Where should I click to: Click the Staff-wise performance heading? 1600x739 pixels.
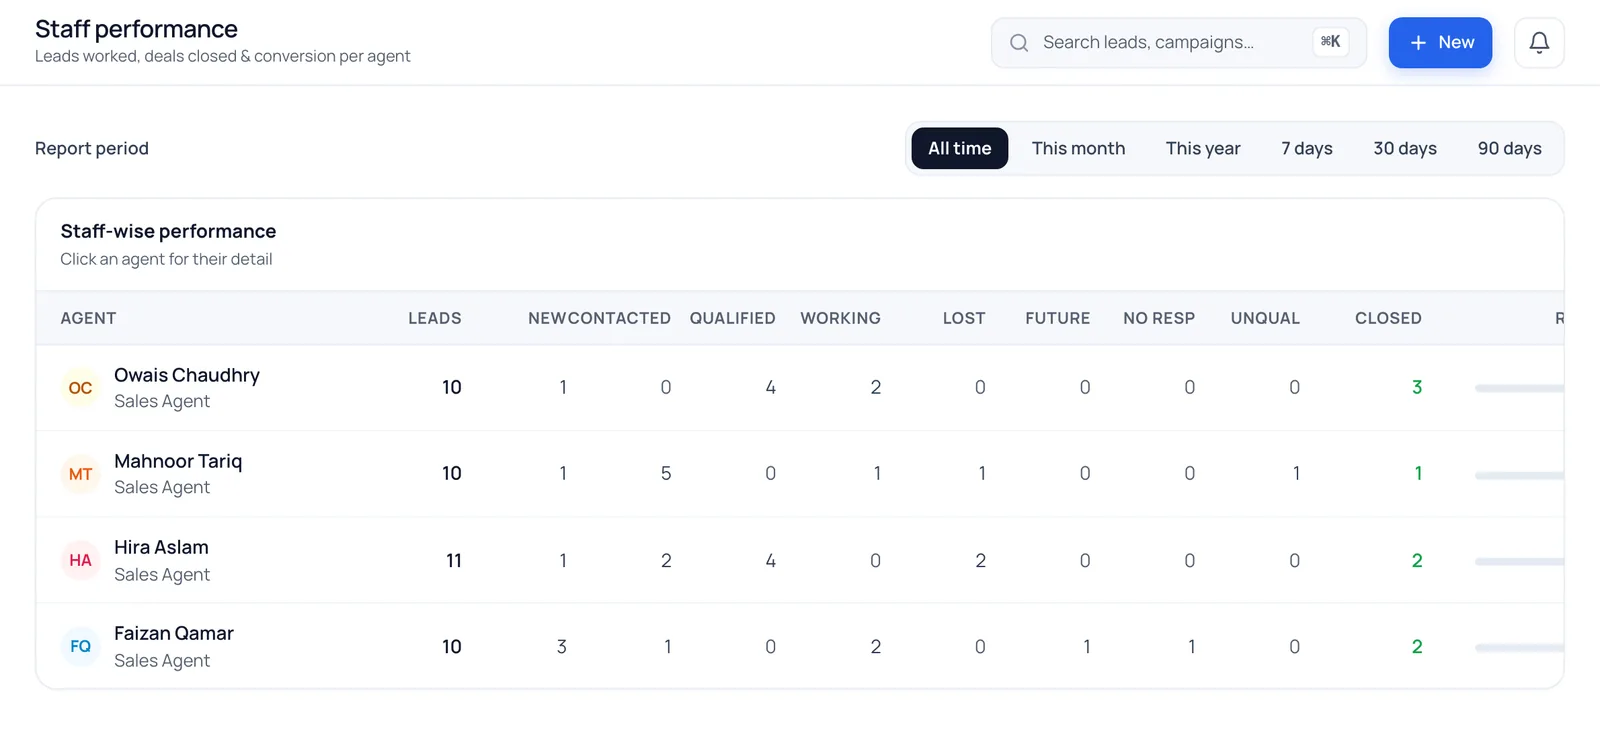coord(168,231)
